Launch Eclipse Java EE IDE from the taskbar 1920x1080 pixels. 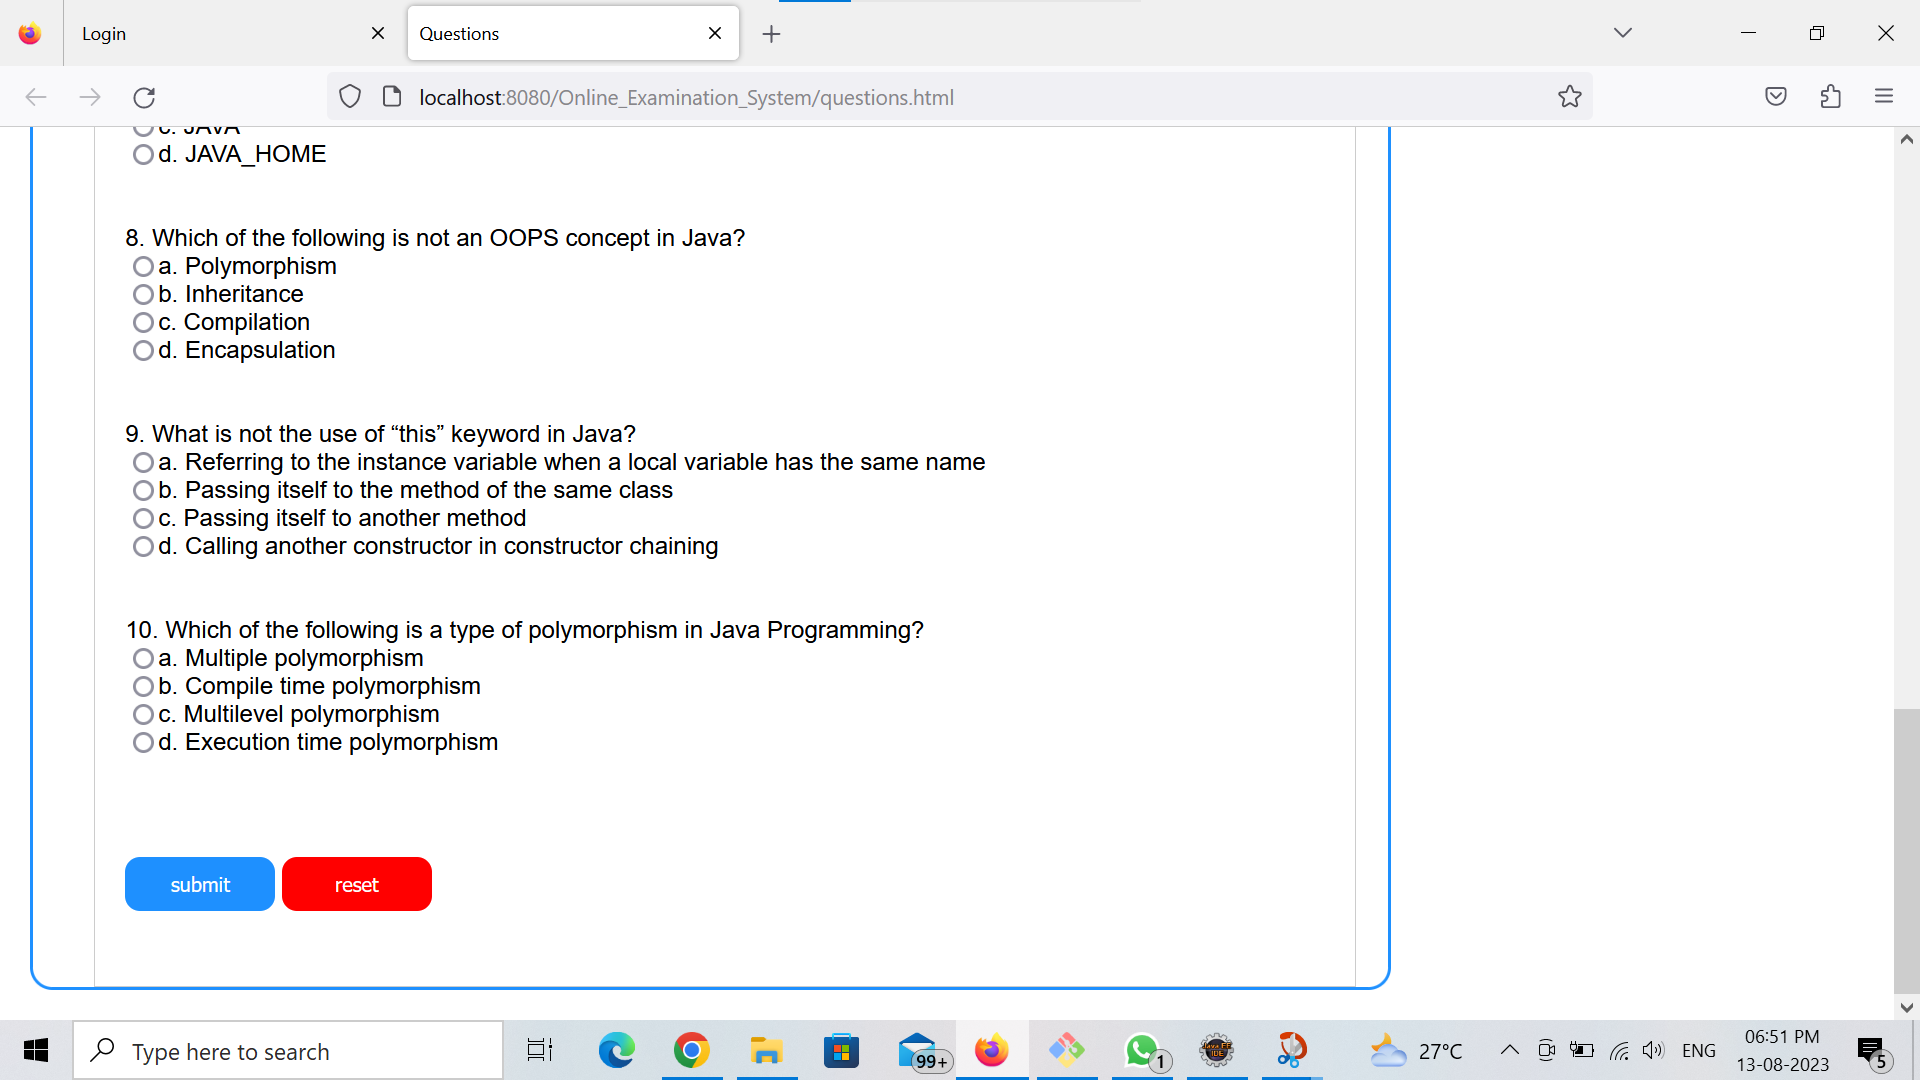click(1217, 1050)
